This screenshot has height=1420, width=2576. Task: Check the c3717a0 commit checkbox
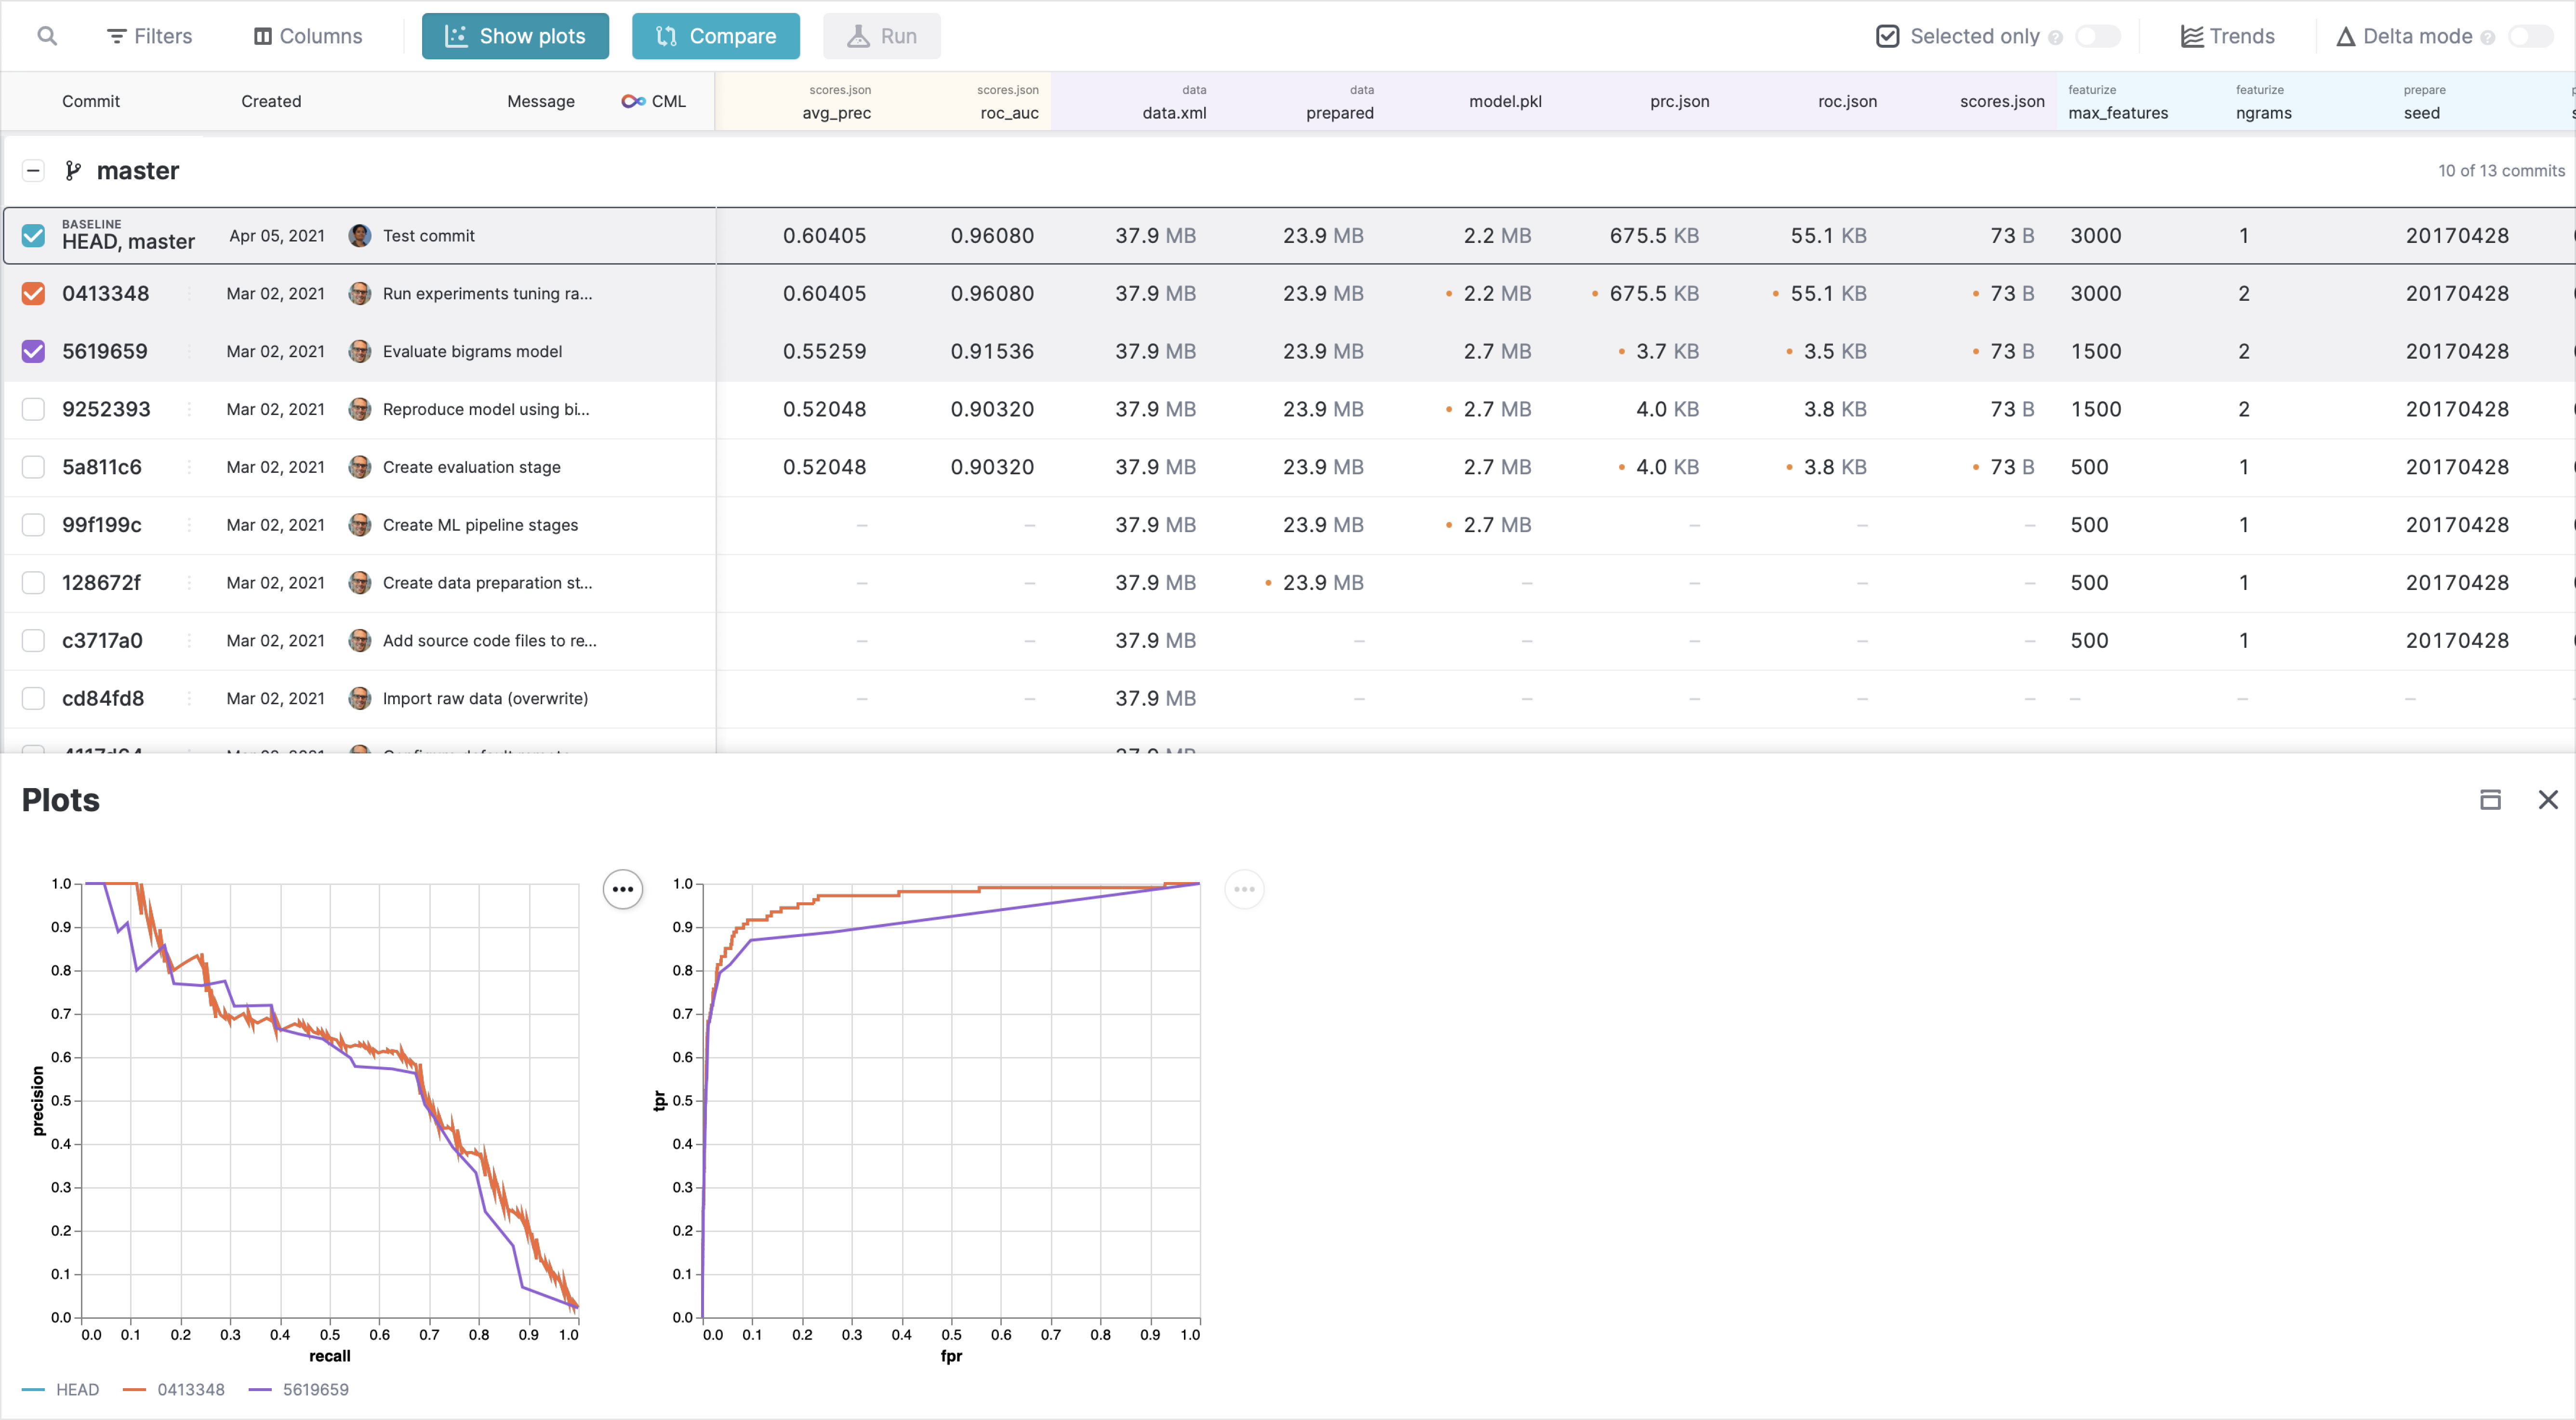point(33,641)
